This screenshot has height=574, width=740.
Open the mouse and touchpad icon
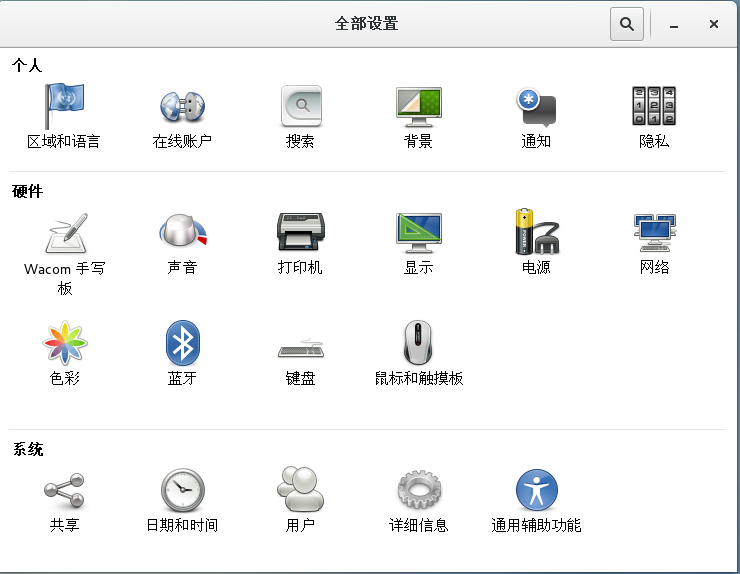(418, 343)
